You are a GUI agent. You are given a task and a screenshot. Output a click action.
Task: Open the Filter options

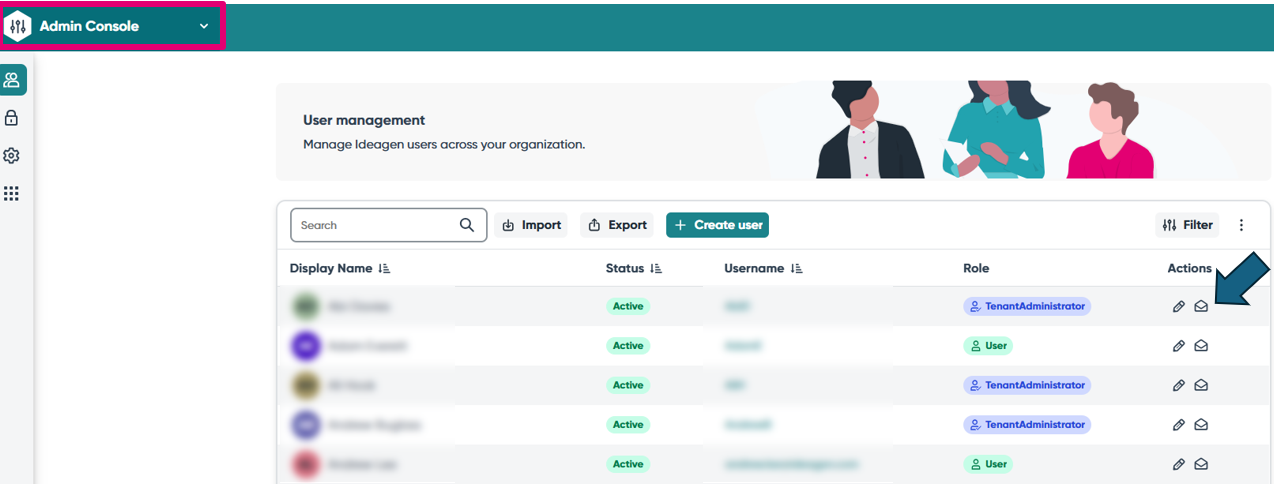pos(1188,225)
